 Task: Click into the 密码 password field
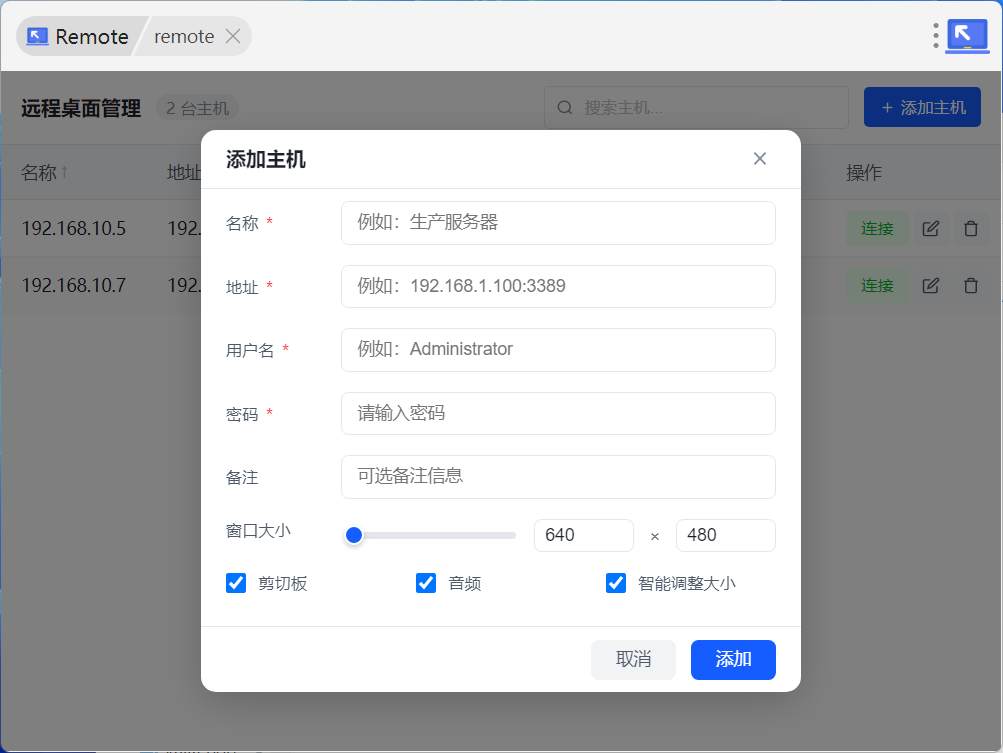(558, 413)
